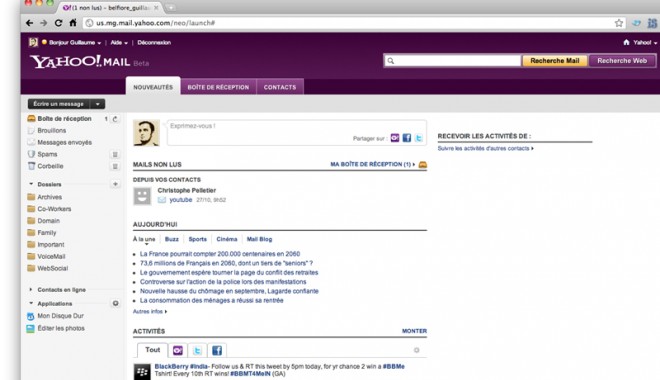Add a new folder with the Dossiers plus icon
This screenshot has height=380, width=660.
(x=115, y=184)
